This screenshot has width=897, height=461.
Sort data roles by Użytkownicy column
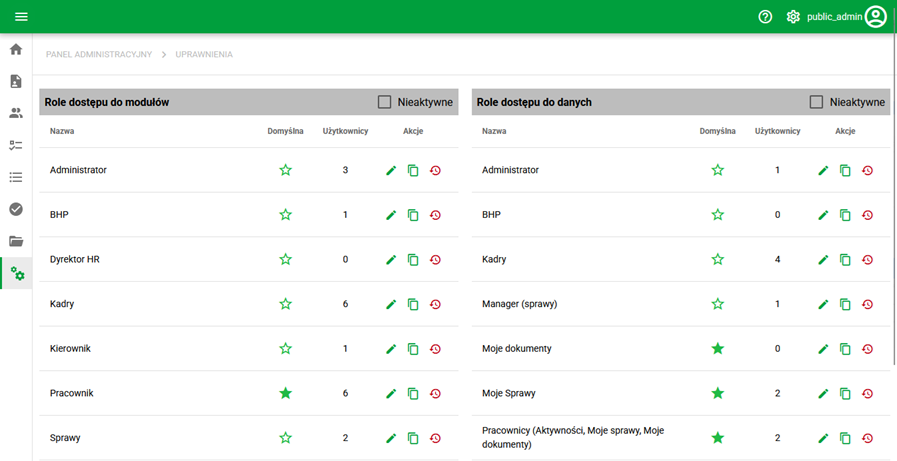pos(777,131)
